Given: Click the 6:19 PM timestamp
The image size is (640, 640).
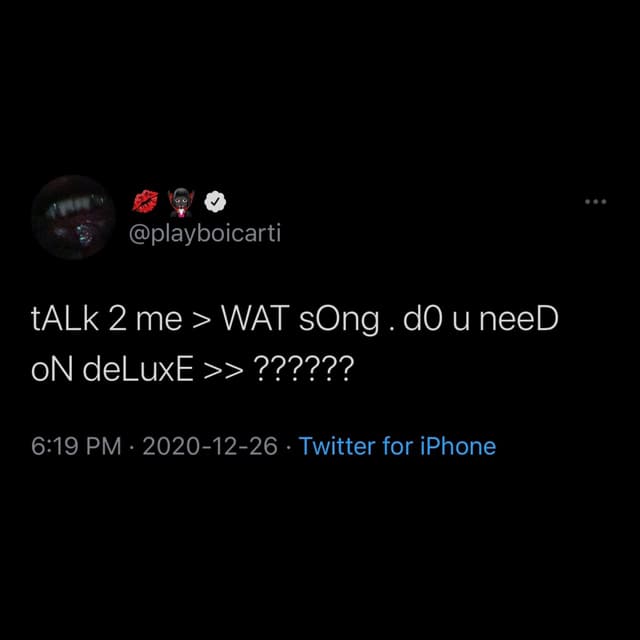Looking at the screenshot, I should [76, 446].
